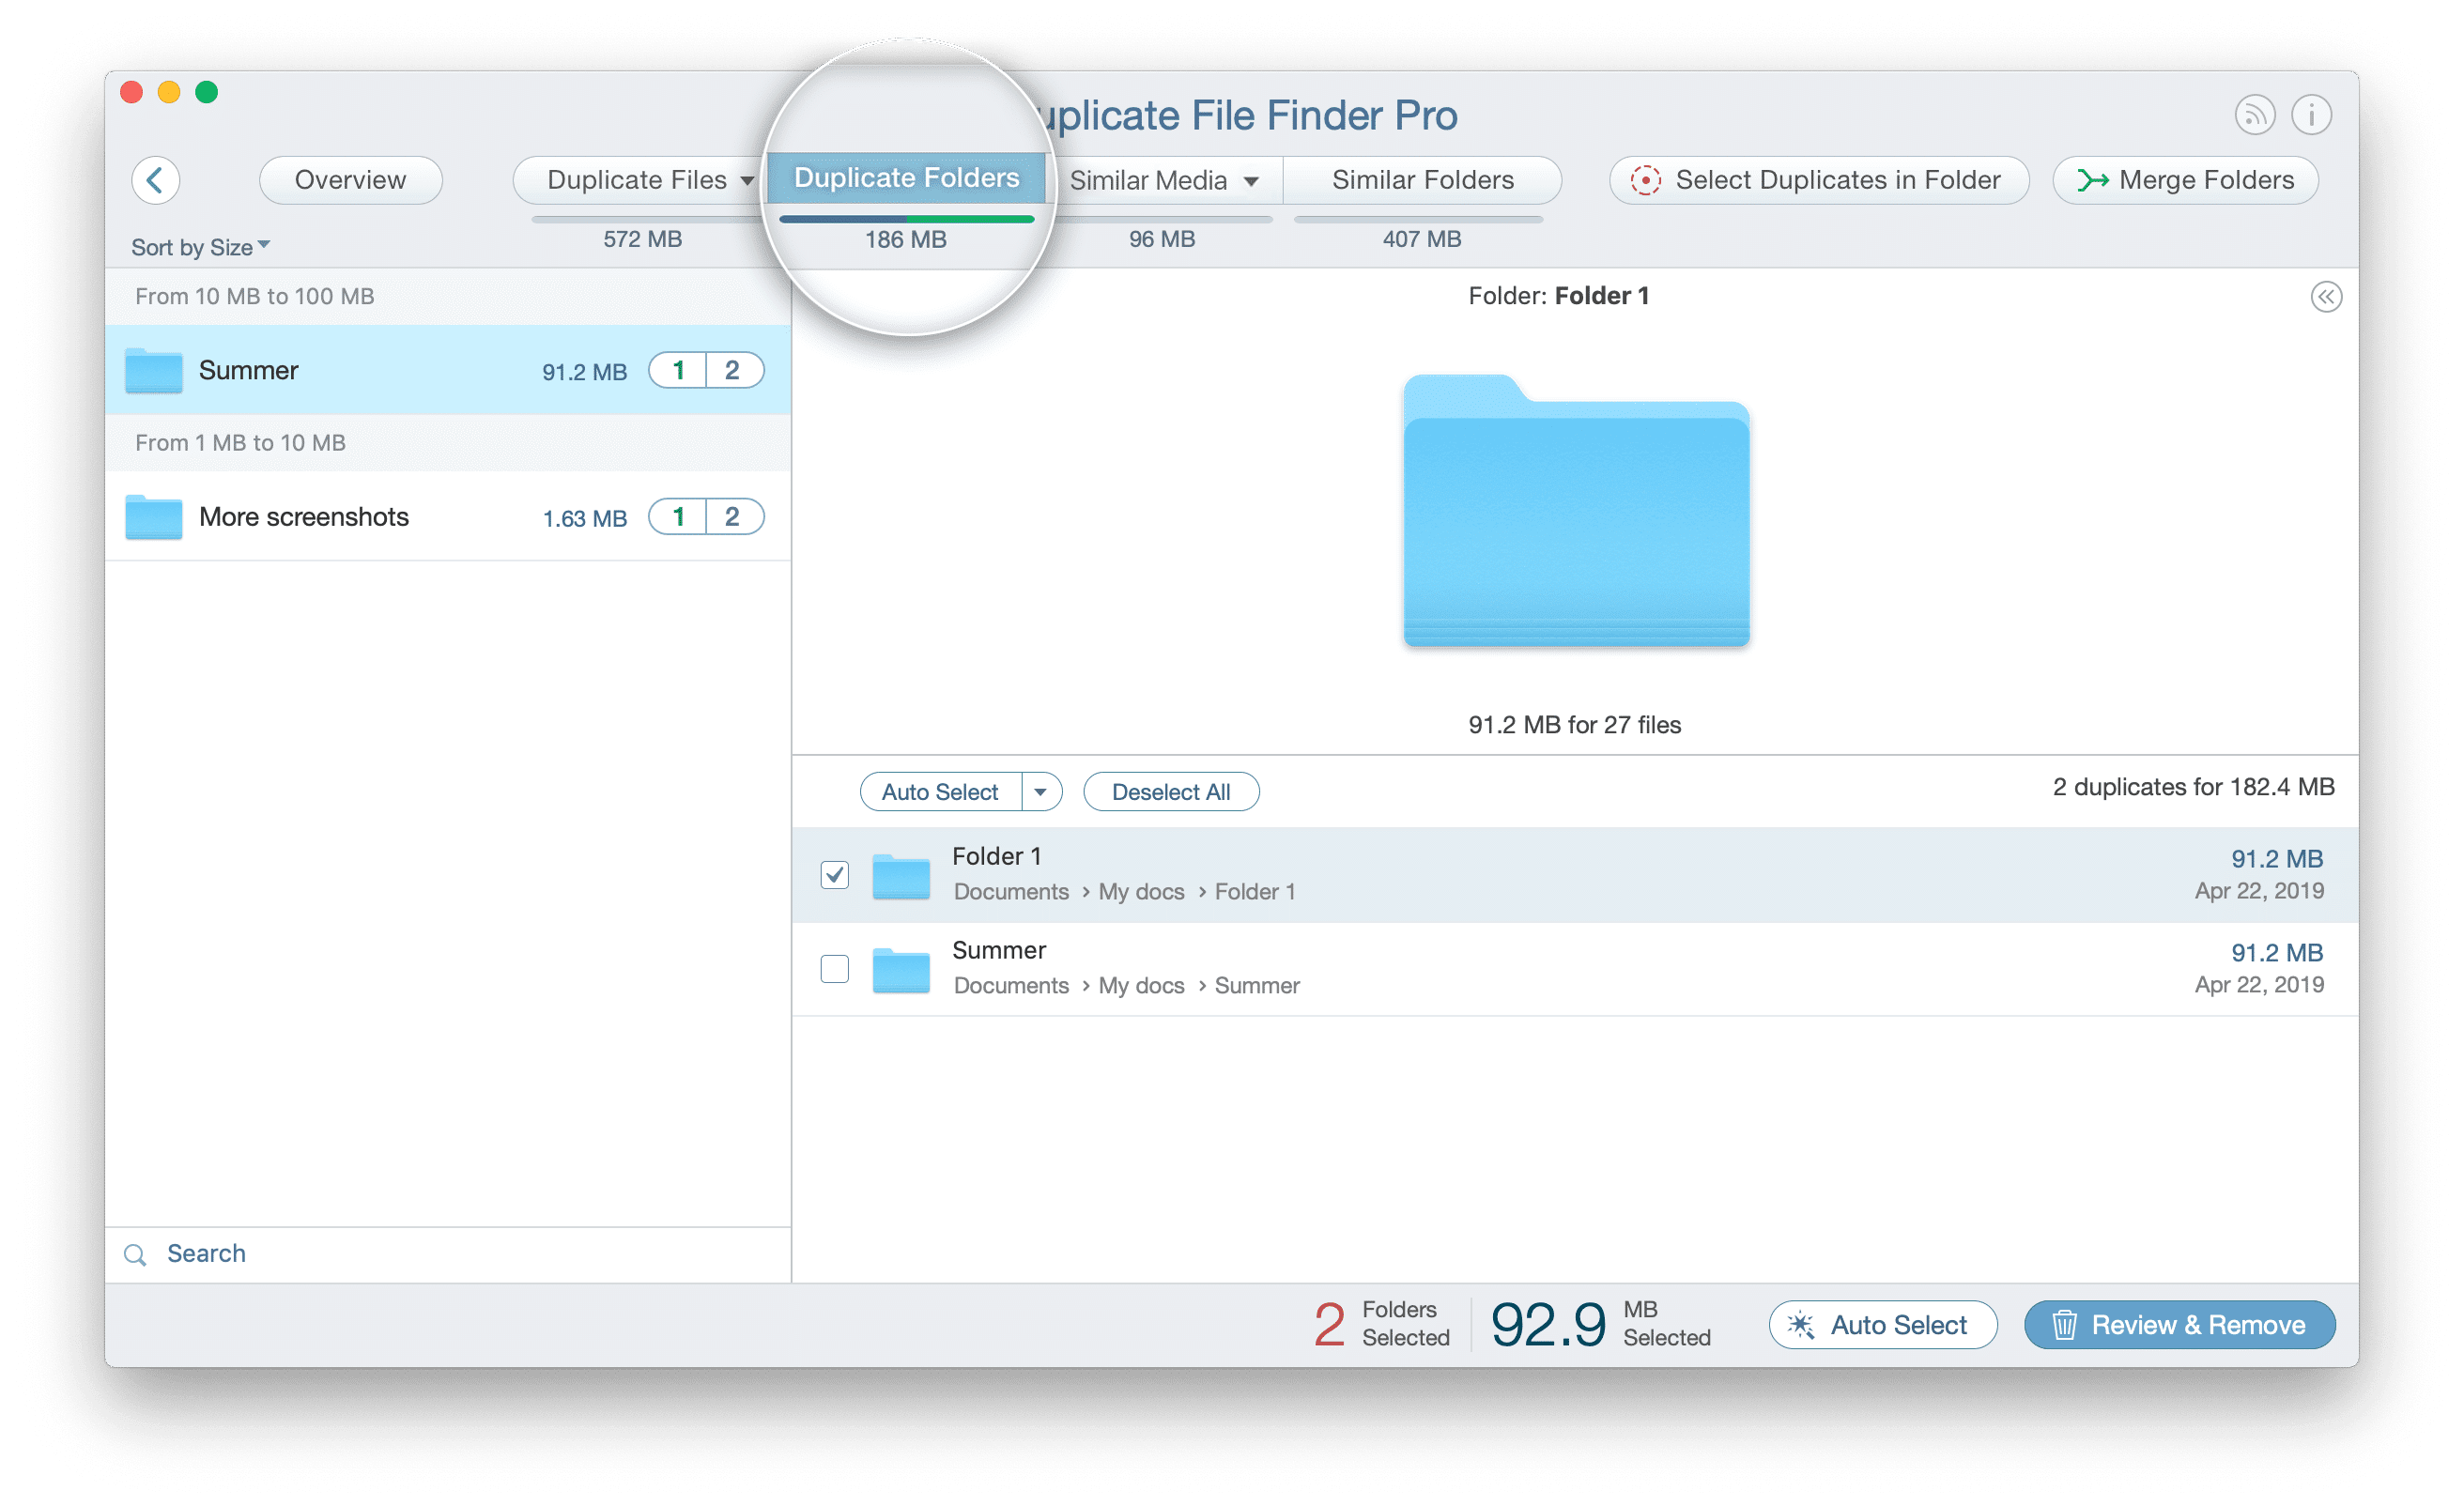Click the feedback icon in the top right corner
2464x1506 pixels.
pos(2255,114)
